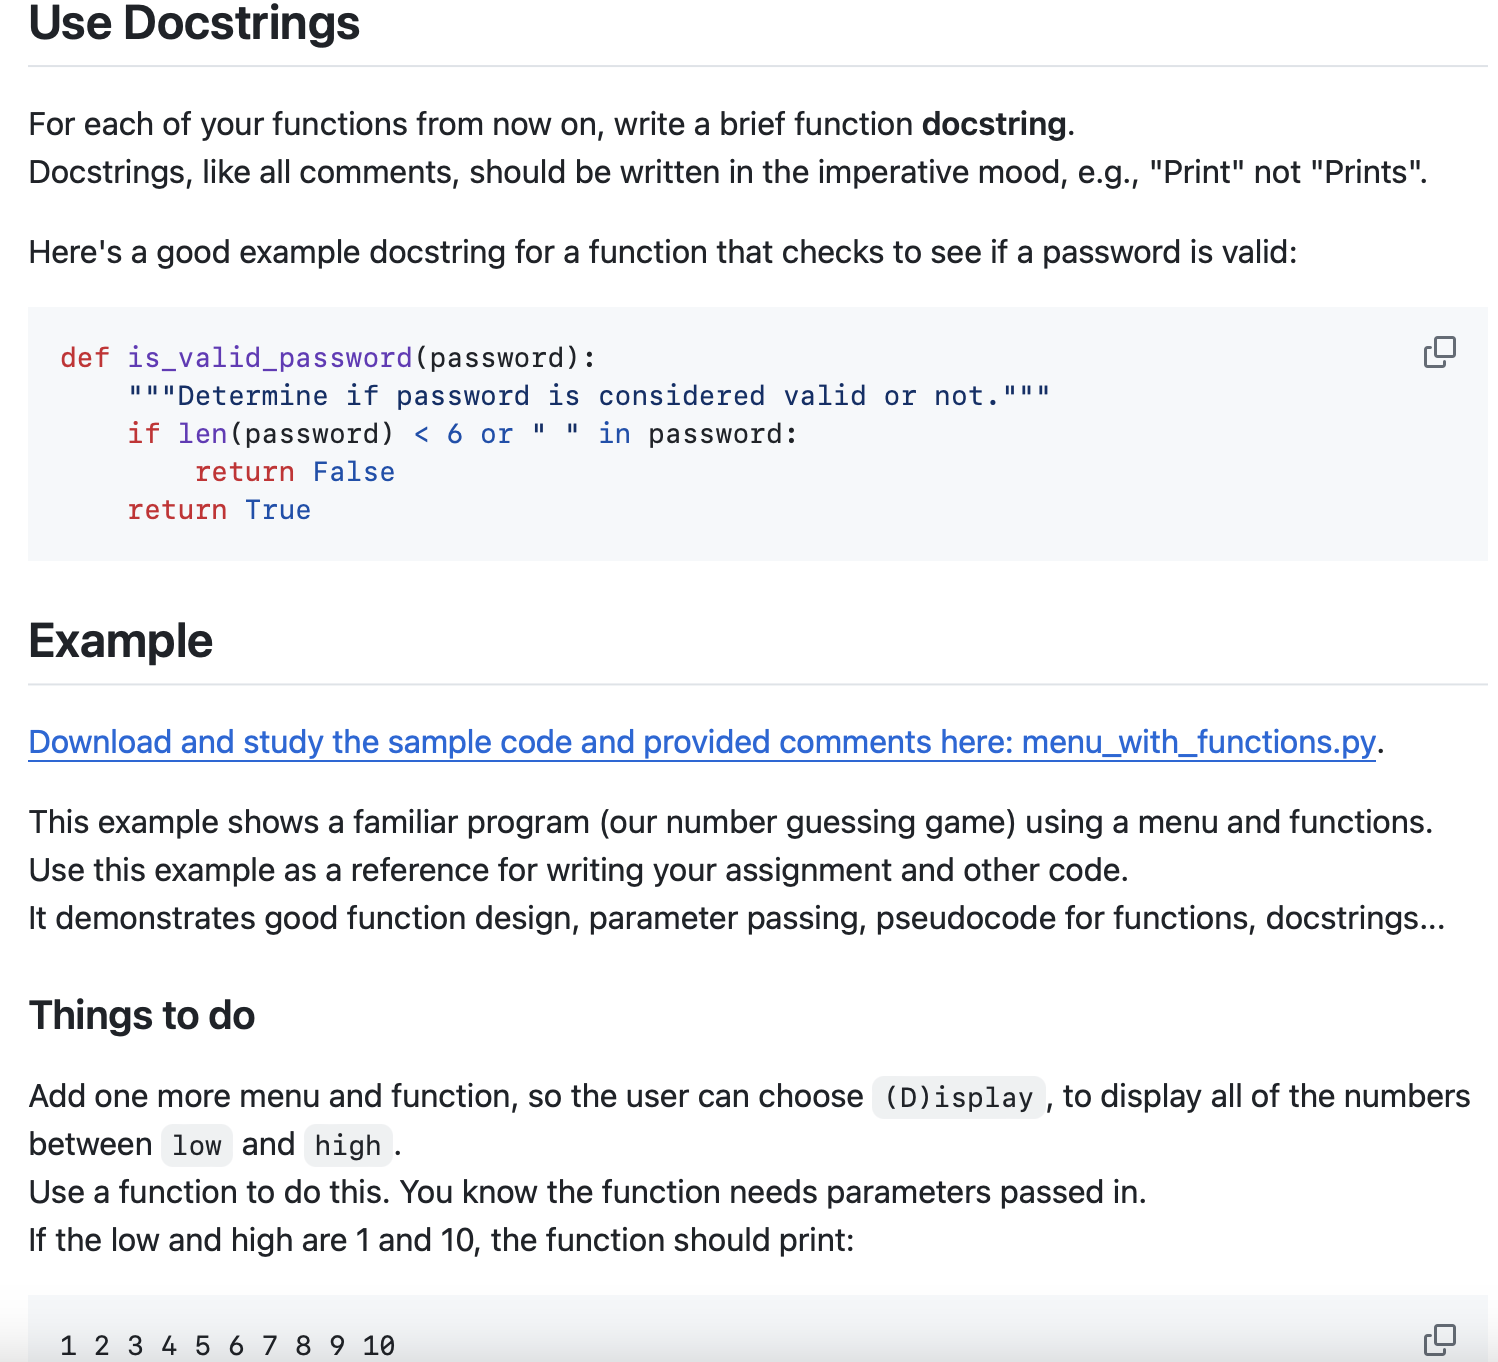Click the 'return True' code line
This screenshot has width=1498, height=1362.
[219, 510]
